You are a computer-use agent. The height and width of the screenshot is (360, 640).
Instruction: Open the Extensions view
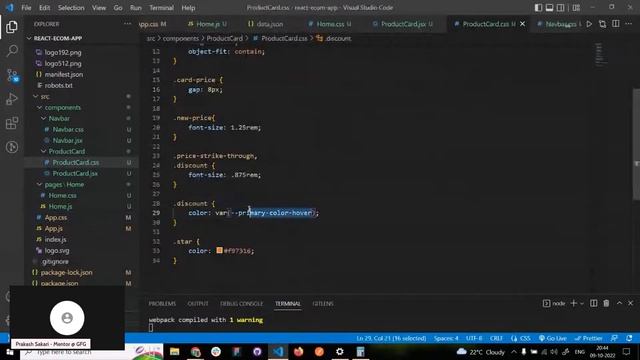[12, 123]
